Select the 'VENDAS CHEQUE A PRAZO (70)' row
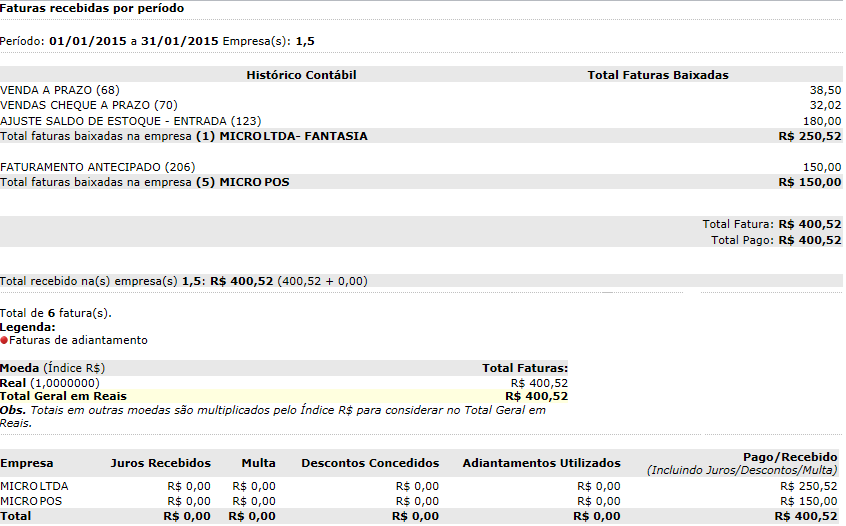The width and height of the screenshot is (846, 526). (x=421, y=105)
